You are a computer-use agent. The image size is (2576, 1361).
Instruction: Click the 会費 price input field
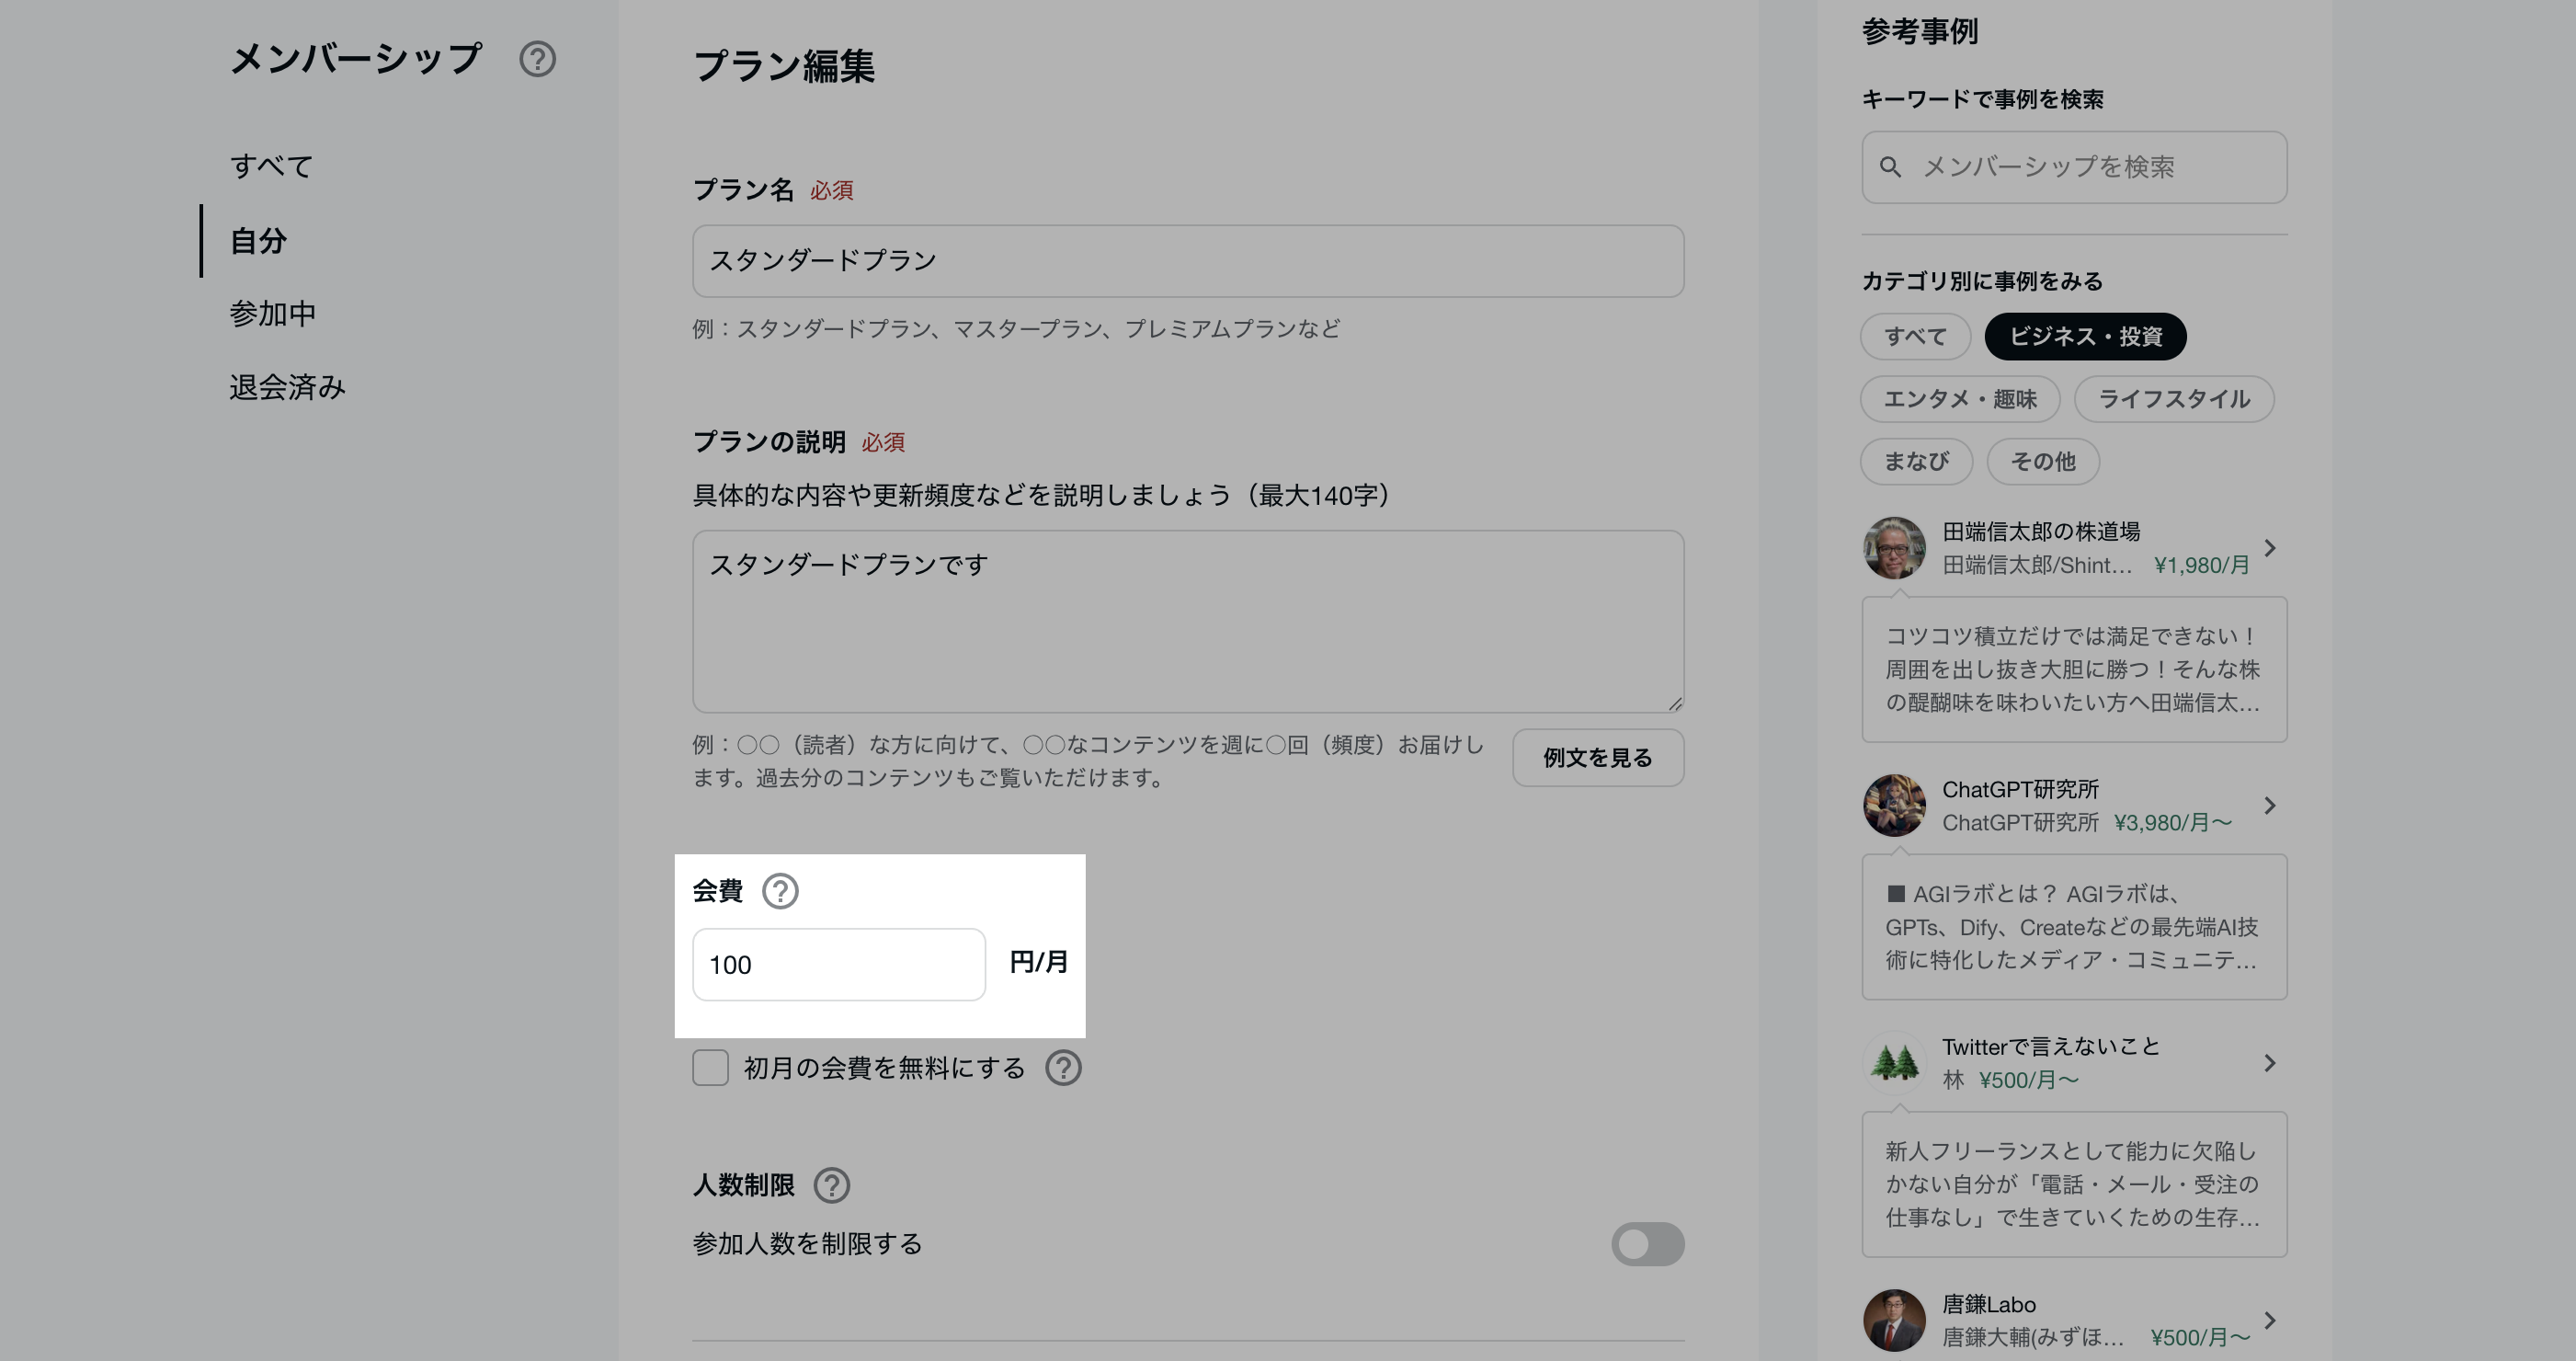[x=839, y=963]
